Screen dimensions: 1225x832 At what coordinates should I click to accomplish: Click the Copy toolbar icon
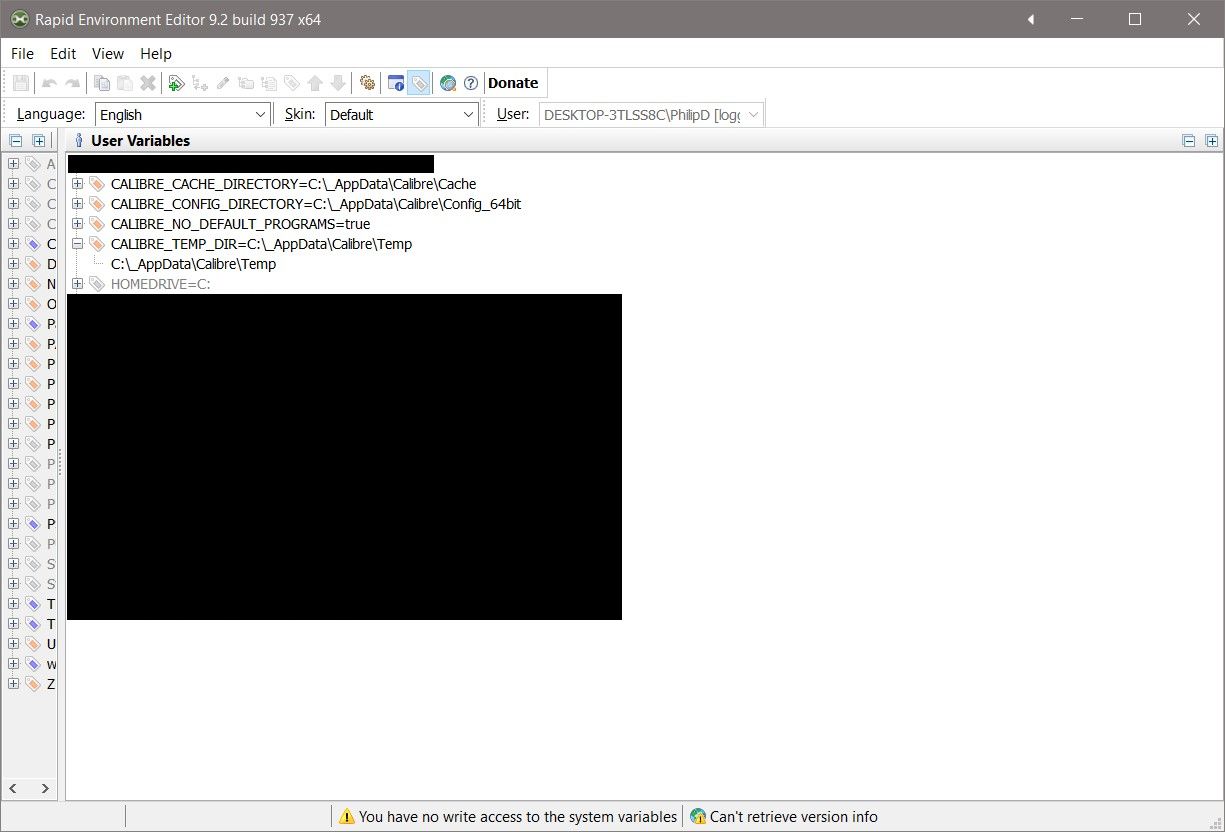pyautogui.click(x=101, y=83)
